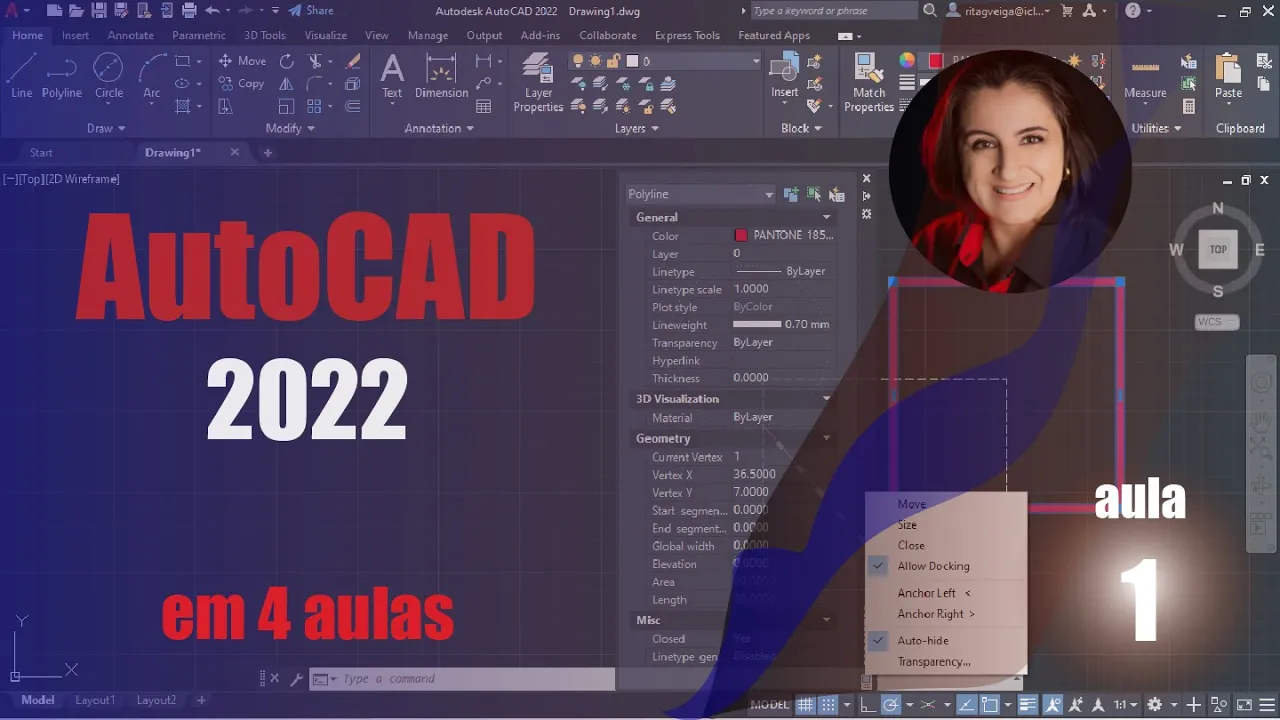The height and width of the screenshot is (720, 1280).
Task: Click the PANTONE color swatch in Properties
Action: pyautogui.click(x=741, y=235)
